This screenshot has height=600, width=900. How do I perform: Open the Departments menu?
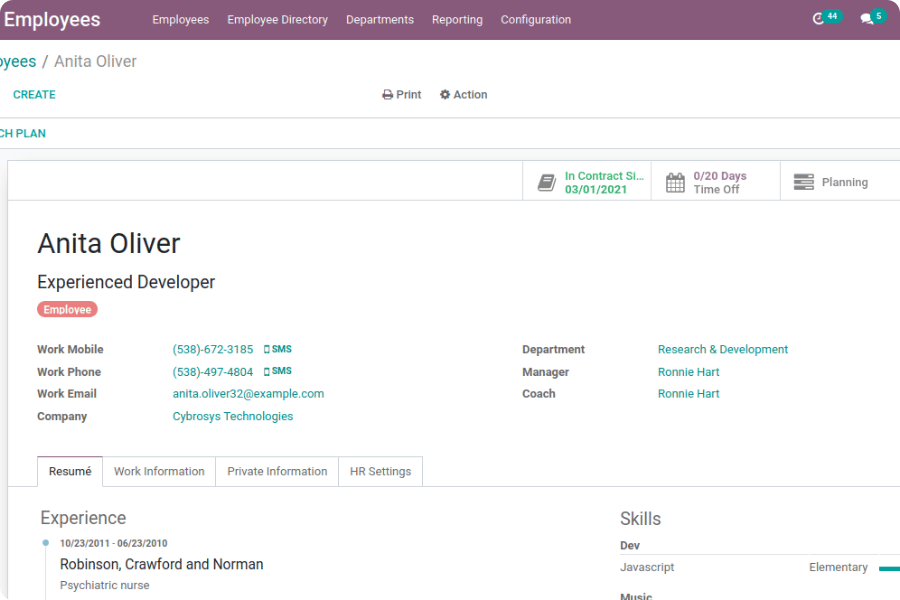click(x=379, y=20)
